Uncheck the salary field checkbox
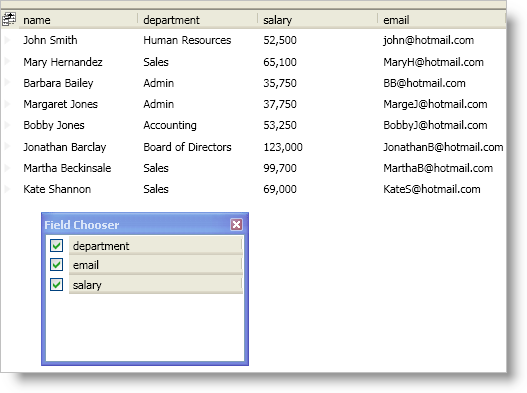This screenshot has width=527, height=393. (56, 284)
